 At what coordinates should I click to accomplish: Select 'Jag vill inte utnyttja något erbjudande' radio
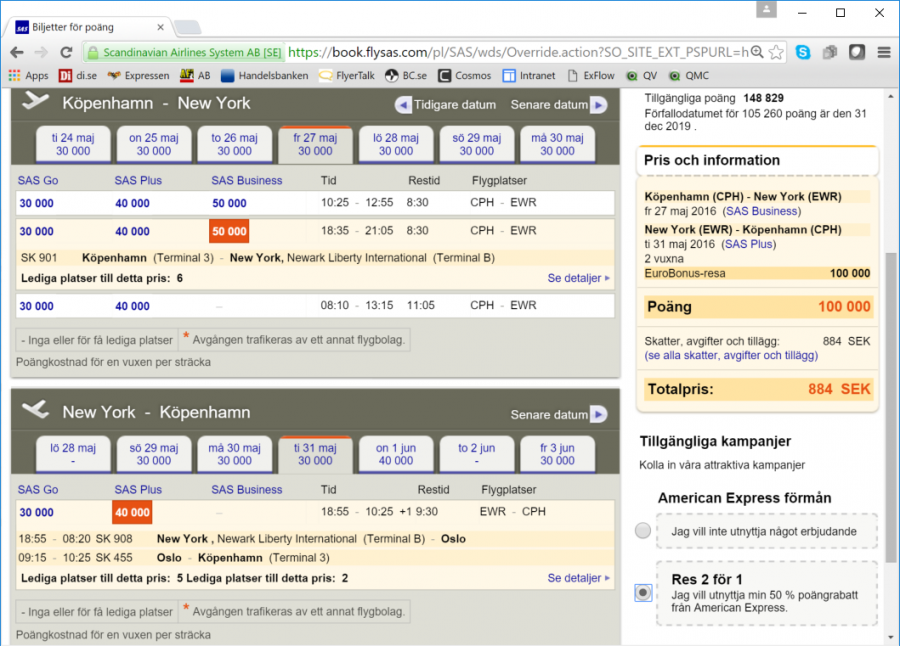643,530
